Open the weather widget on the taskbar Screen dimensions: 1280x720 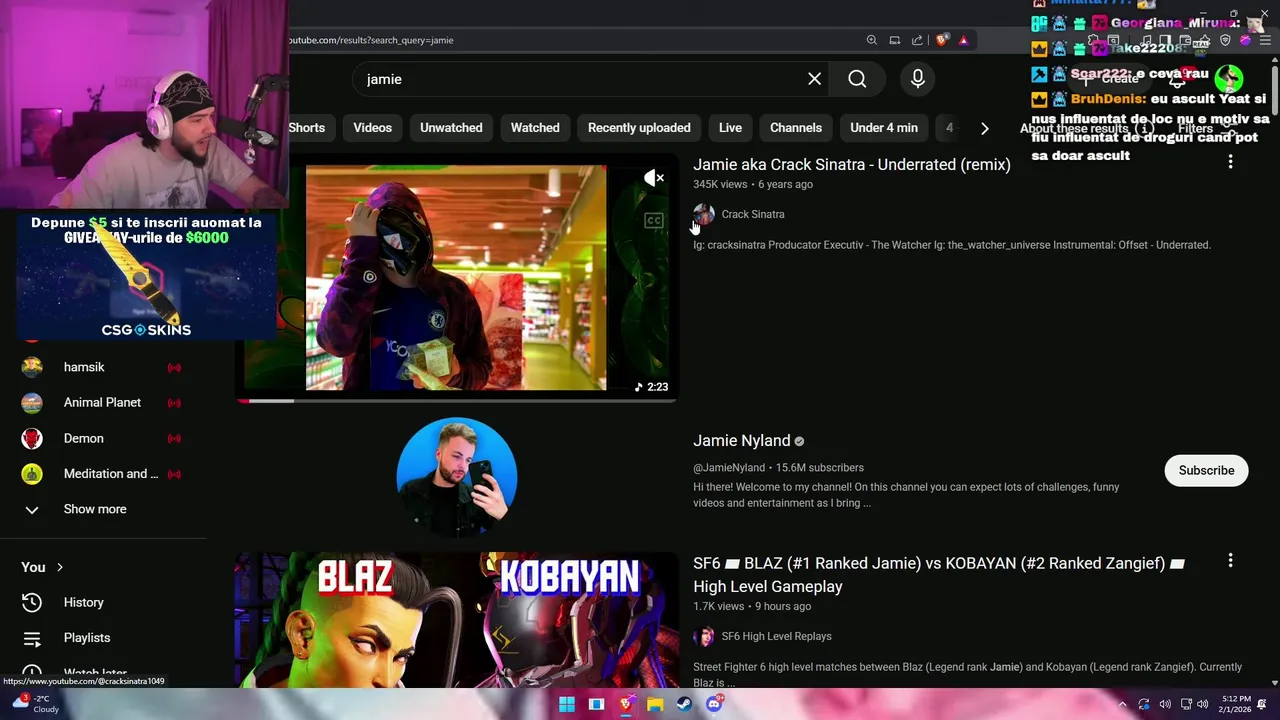click(34, 704)
